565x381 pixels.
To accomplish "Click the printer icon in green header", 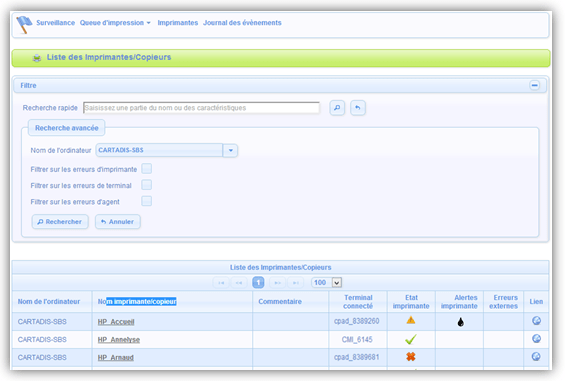I will (37, 58).
